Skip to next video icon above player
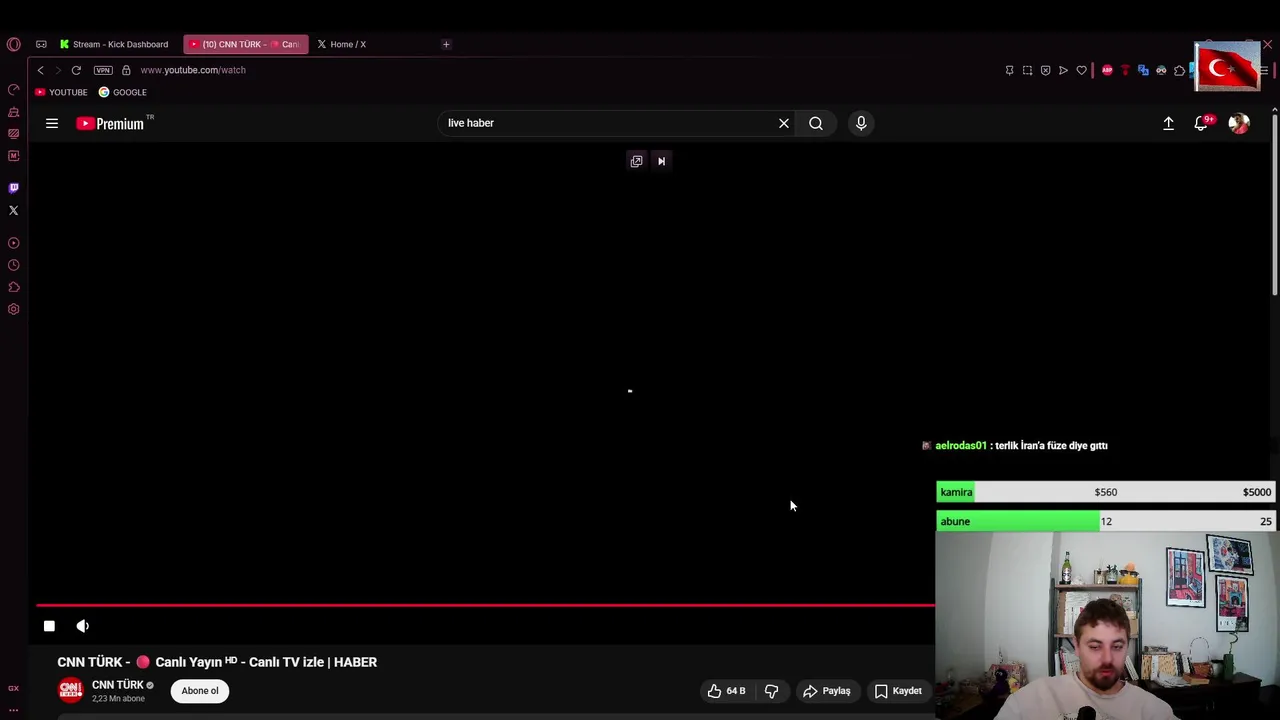 click(x=661, y=161)
